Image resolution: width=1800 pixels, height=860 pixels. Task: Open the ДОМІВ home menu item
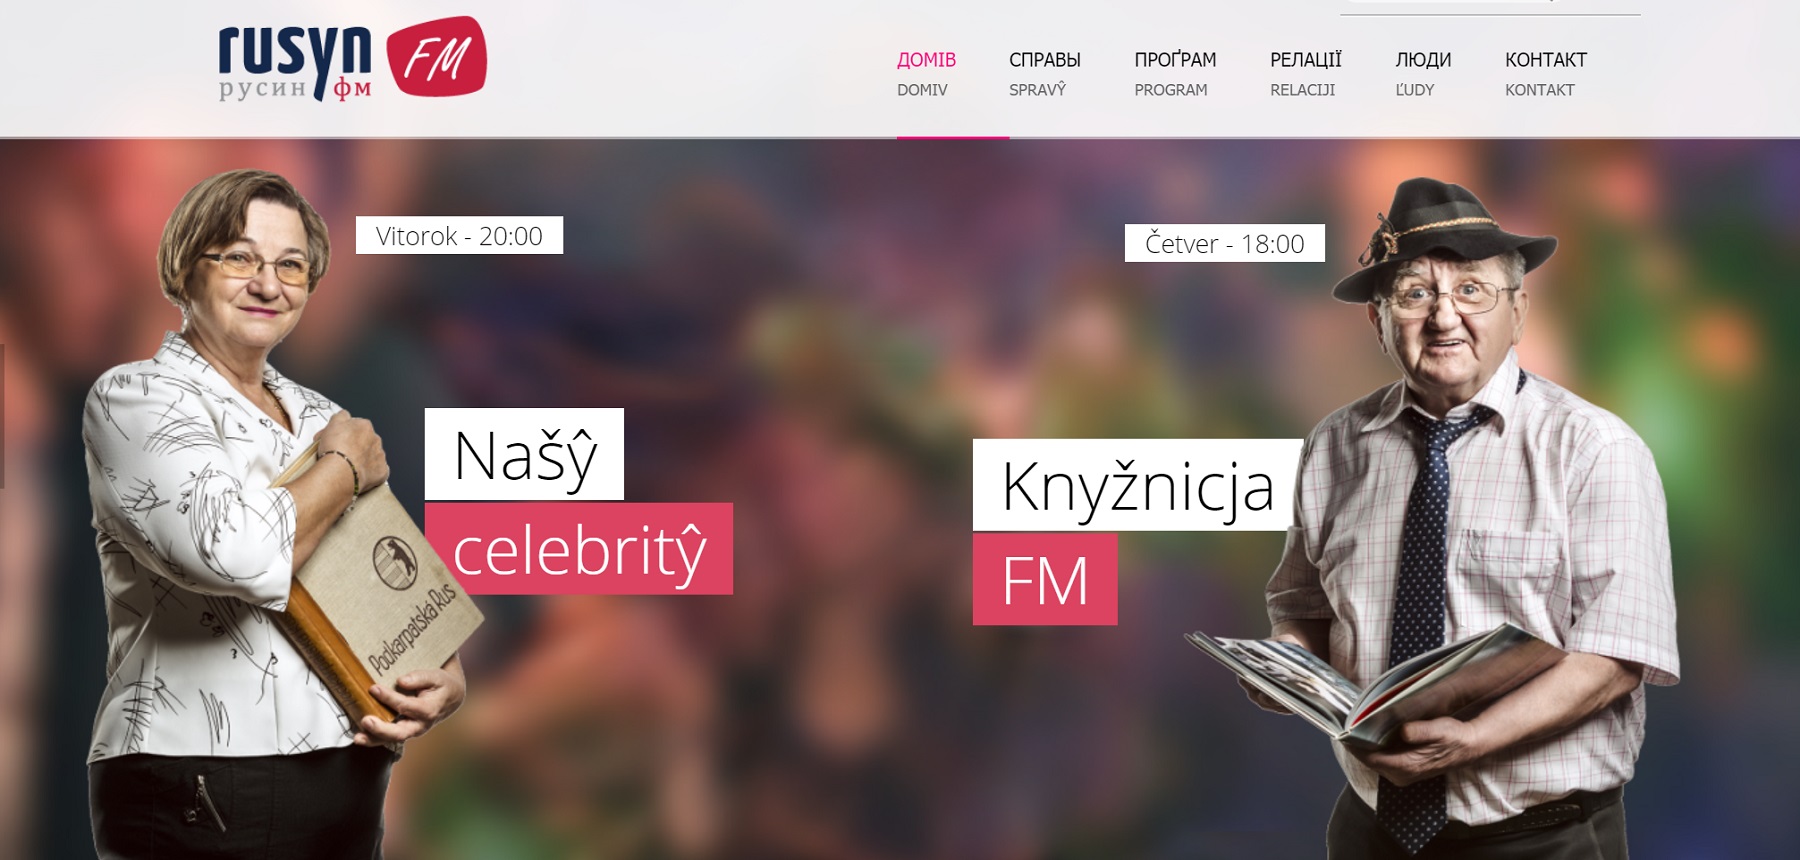pyautogui.click(x=926, y=74)
